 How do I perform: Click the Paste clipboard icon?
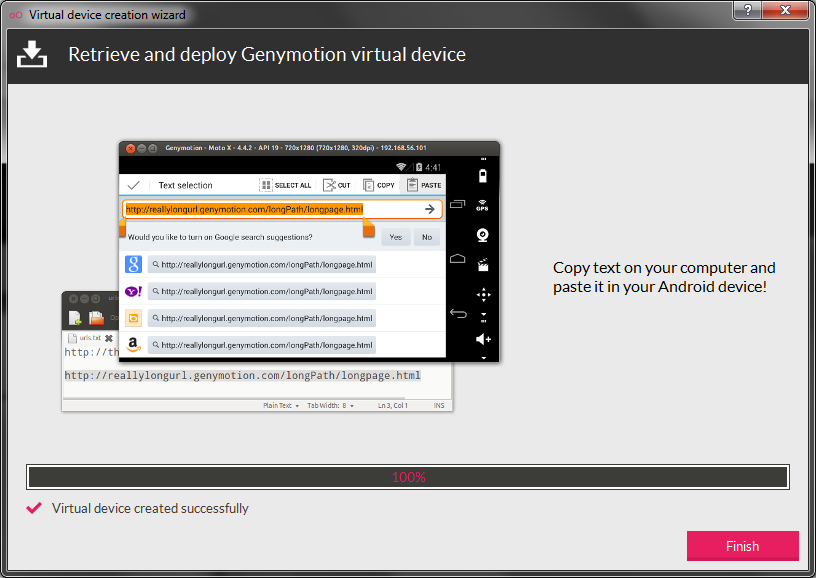coord(412,185)
